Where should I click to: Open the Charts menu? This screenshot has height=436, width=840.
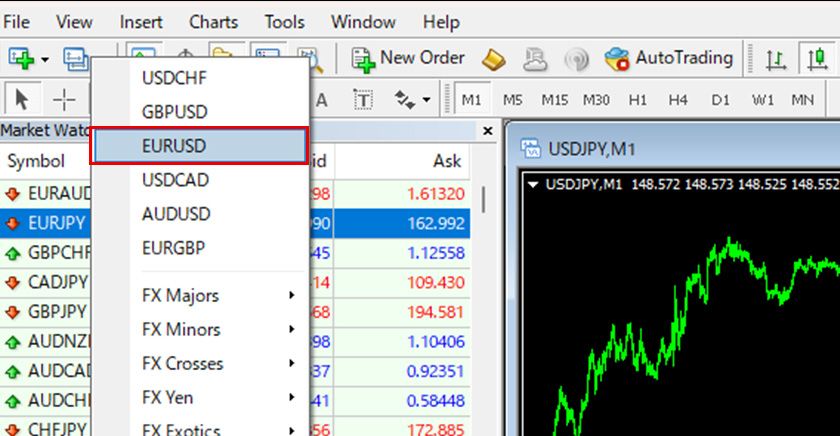[214, 21]
